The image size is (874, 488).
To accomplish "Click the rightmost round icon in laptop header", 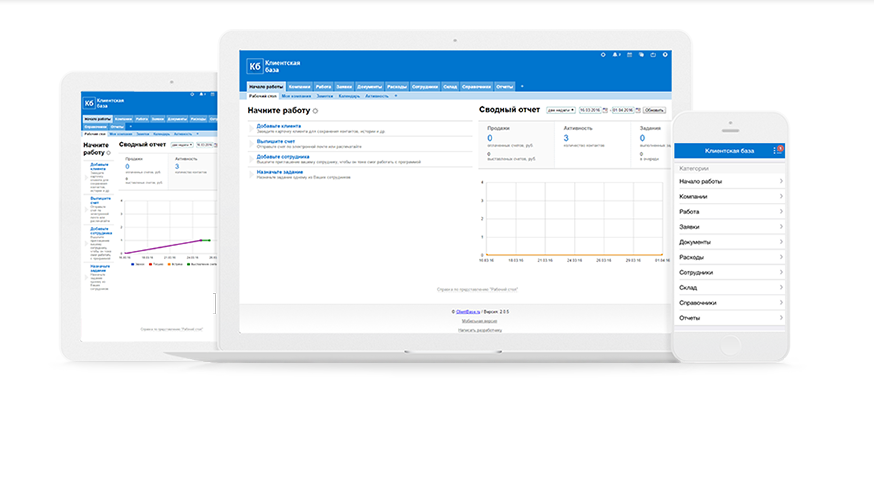I will pos(665,55).
